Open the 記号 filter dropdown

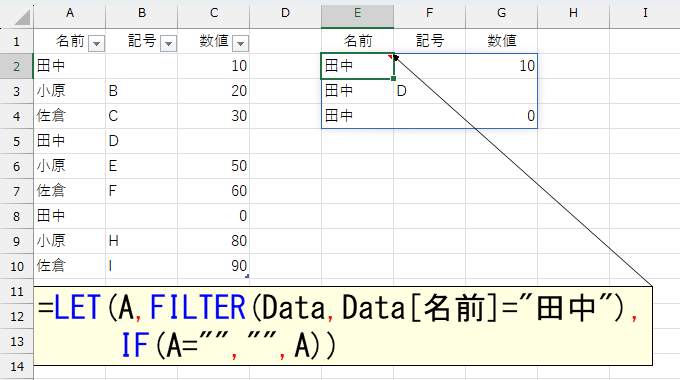point(168,43)
